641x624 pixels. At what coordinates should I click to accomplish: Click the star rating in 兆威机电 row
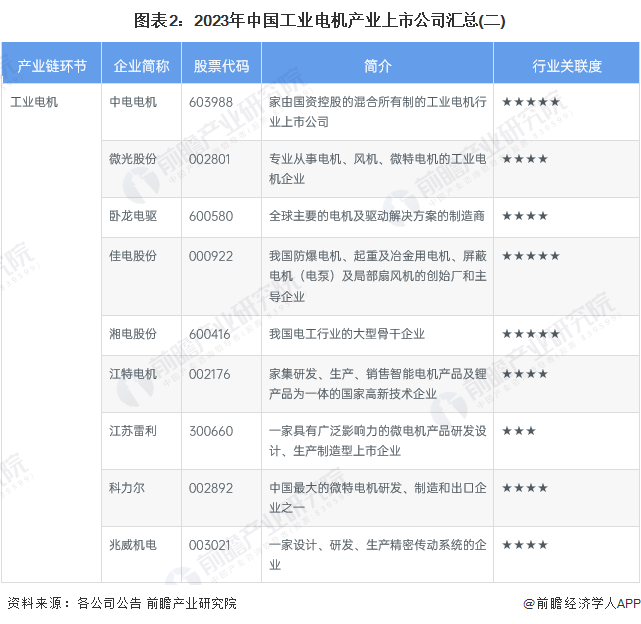click(x=525, y=544)
